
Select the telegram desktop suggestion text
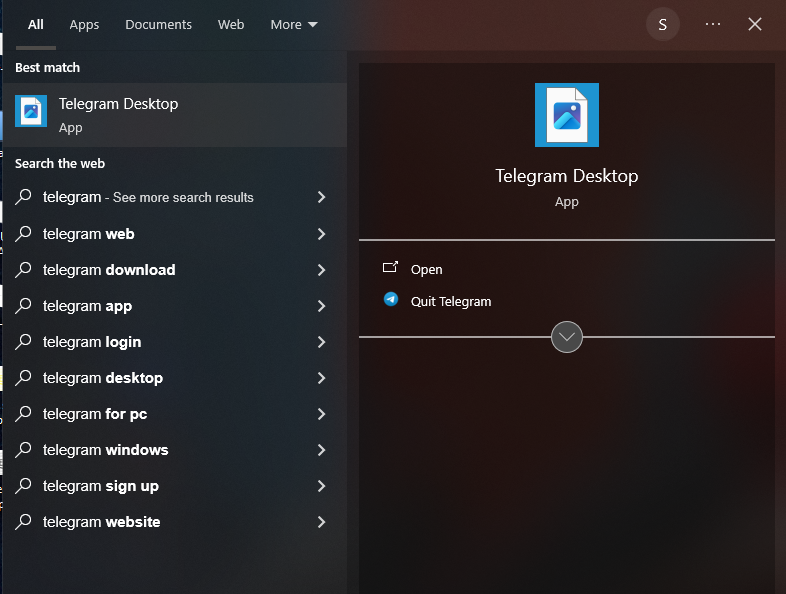click(103, 378)
